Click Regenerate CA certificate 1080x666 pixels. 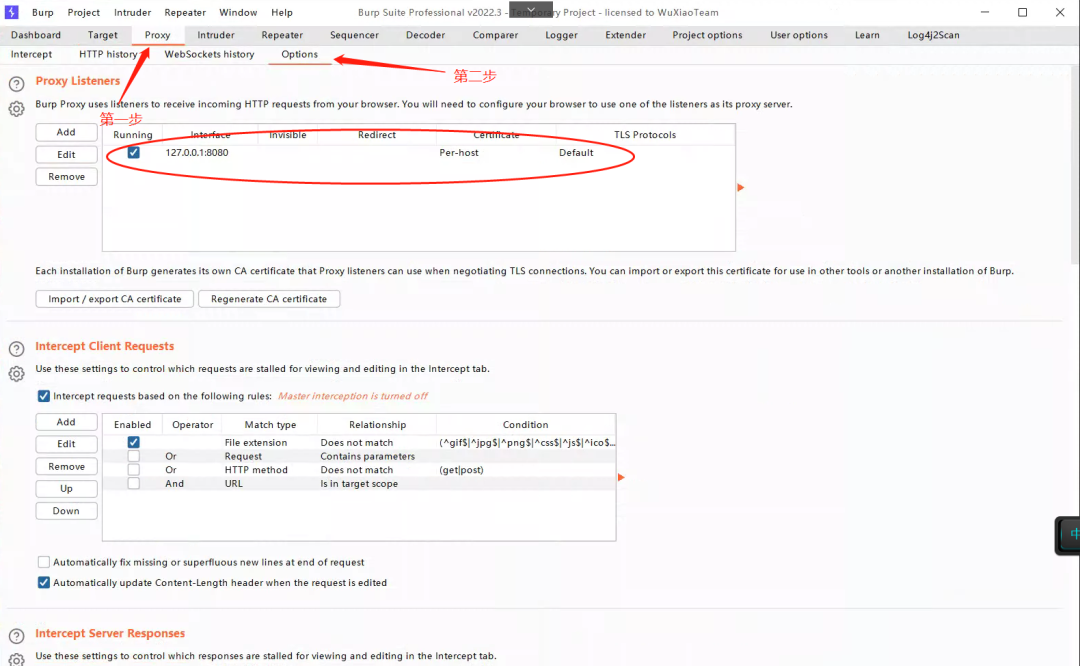(269, 299)
